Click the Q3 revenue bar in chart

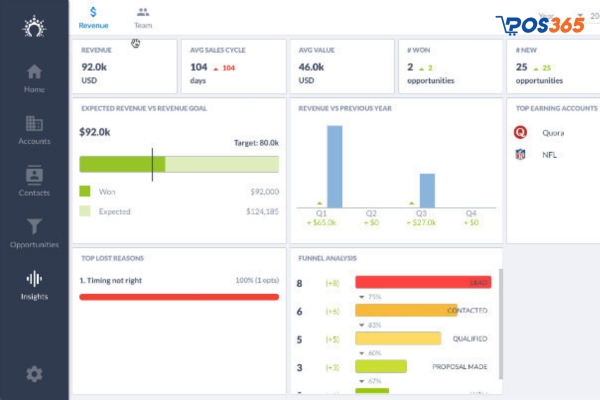[x=427, y=189]
